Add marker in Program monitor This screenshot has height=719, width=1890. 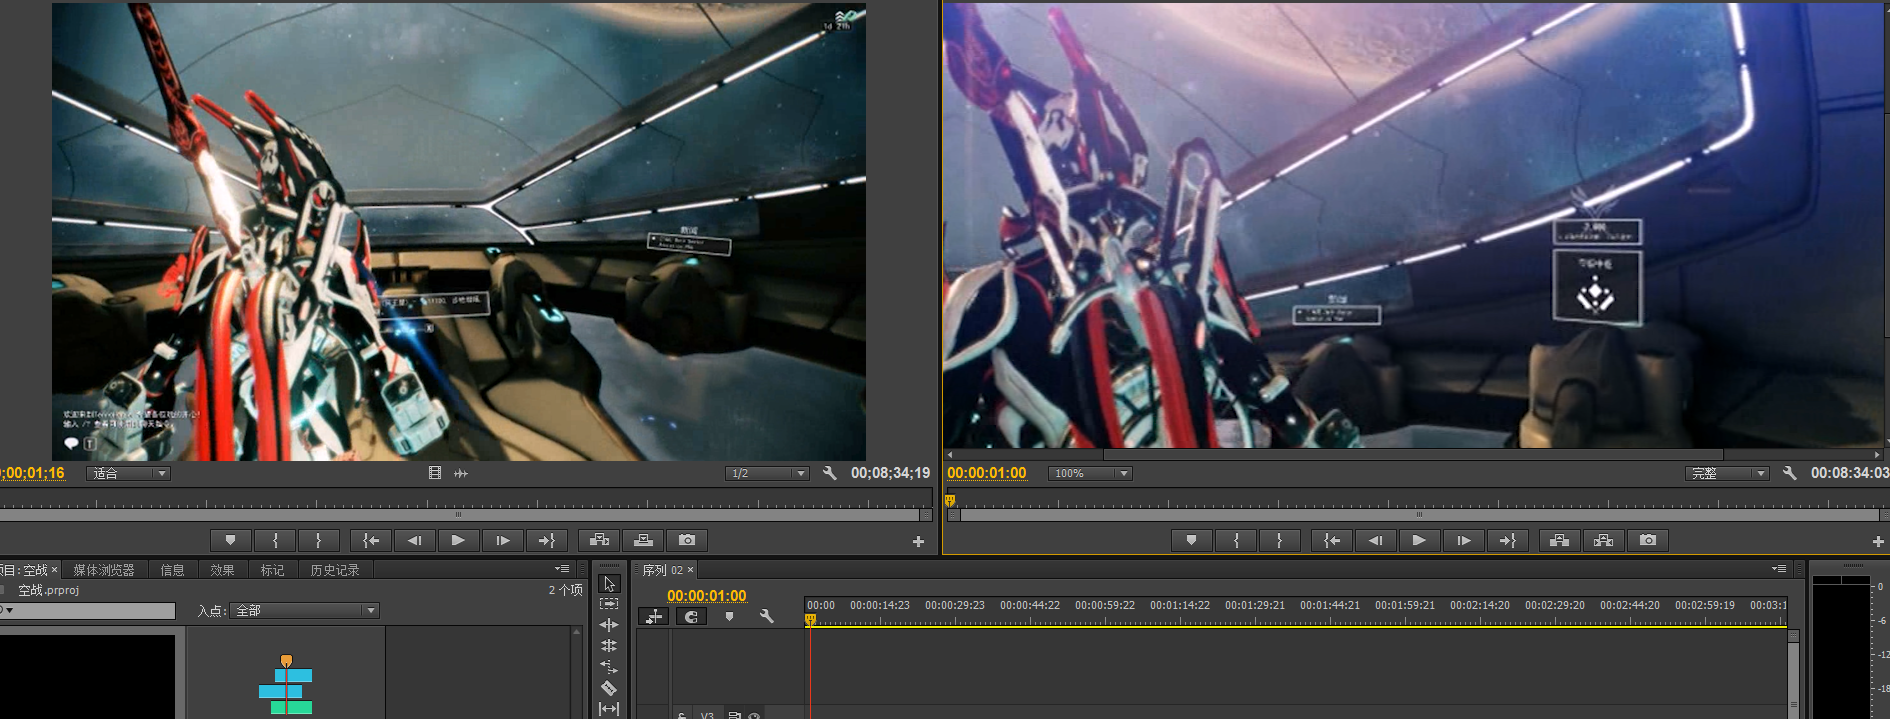1191,540
